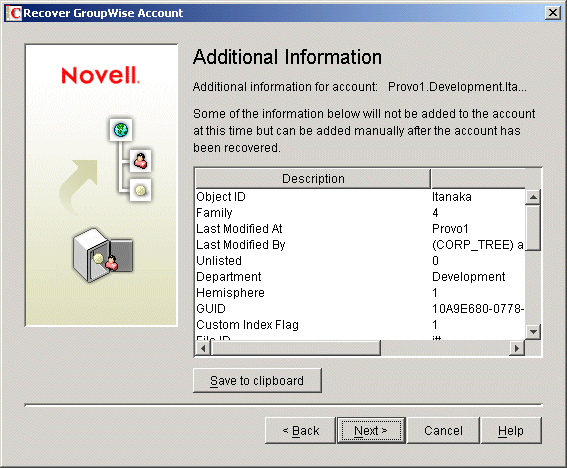The image size is (567, 468).
Task: Click the Novell logo
Action: [x=100, y=75]
